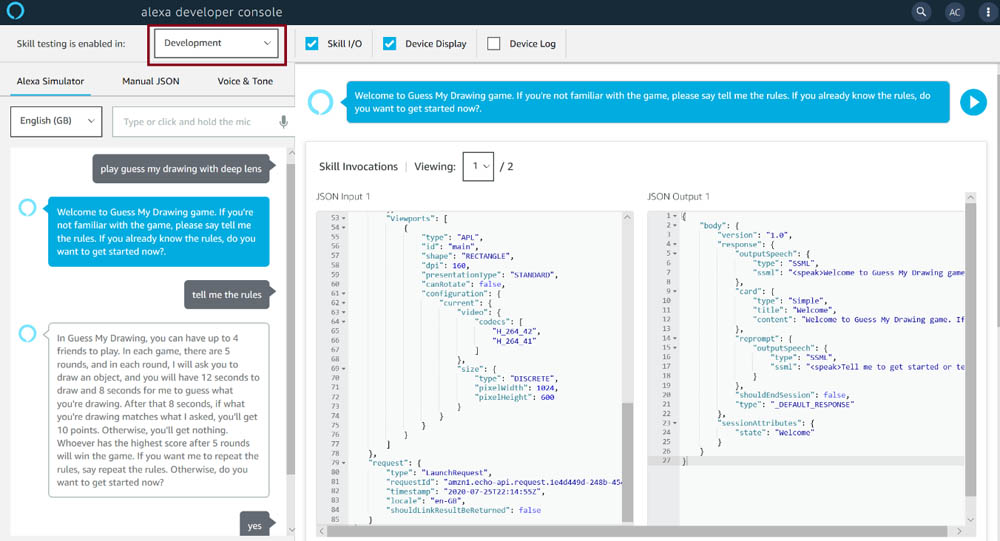Click the 'shouldEndSession' line in JSON output
The image size is (1000, 541).
pyautogui.click(x=793, y=395)
